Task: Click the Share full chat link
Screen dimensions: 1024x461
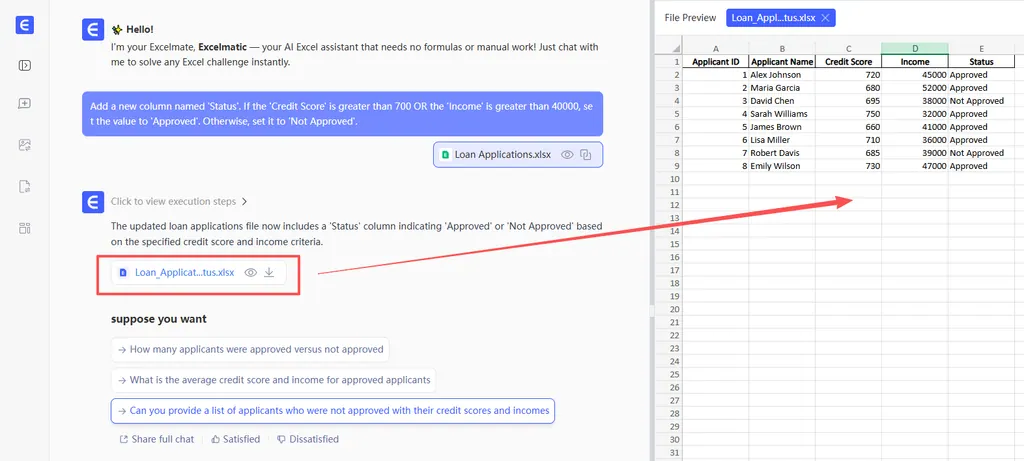Action: [x=156, y=439]
